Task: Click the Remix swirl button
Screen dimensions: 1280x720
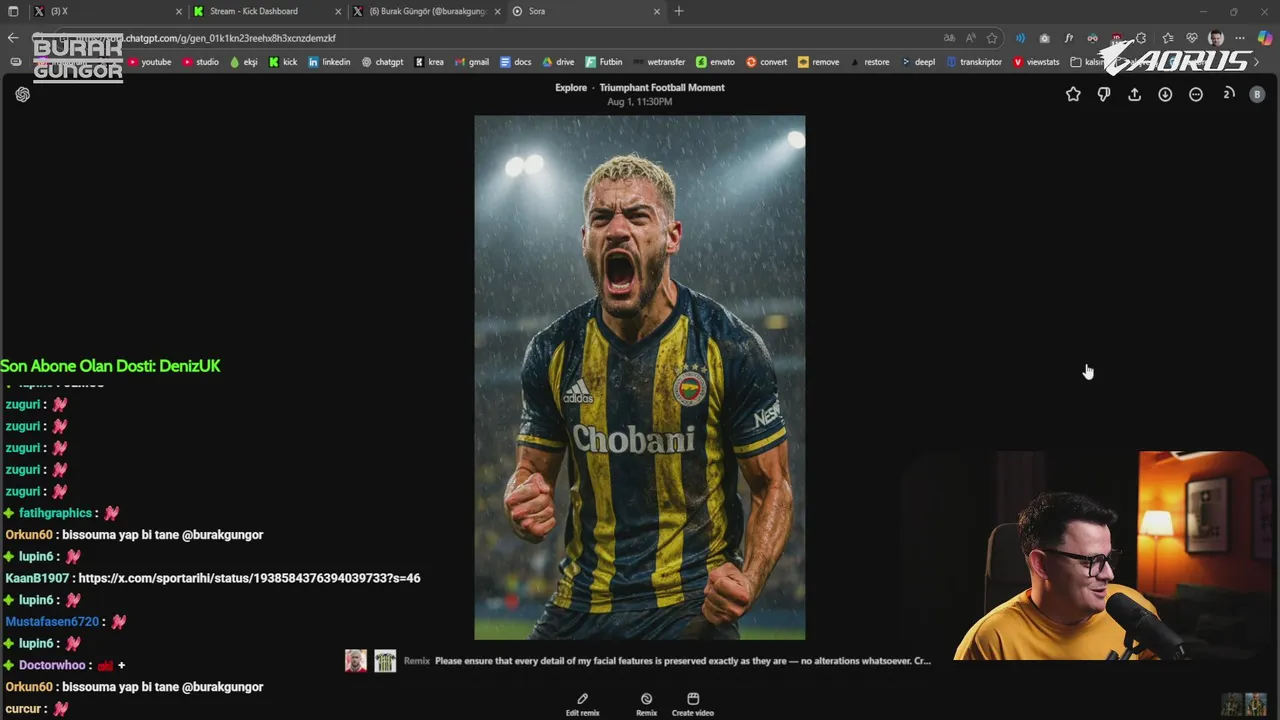Action: pyautogui.click(x=646, y=705)
